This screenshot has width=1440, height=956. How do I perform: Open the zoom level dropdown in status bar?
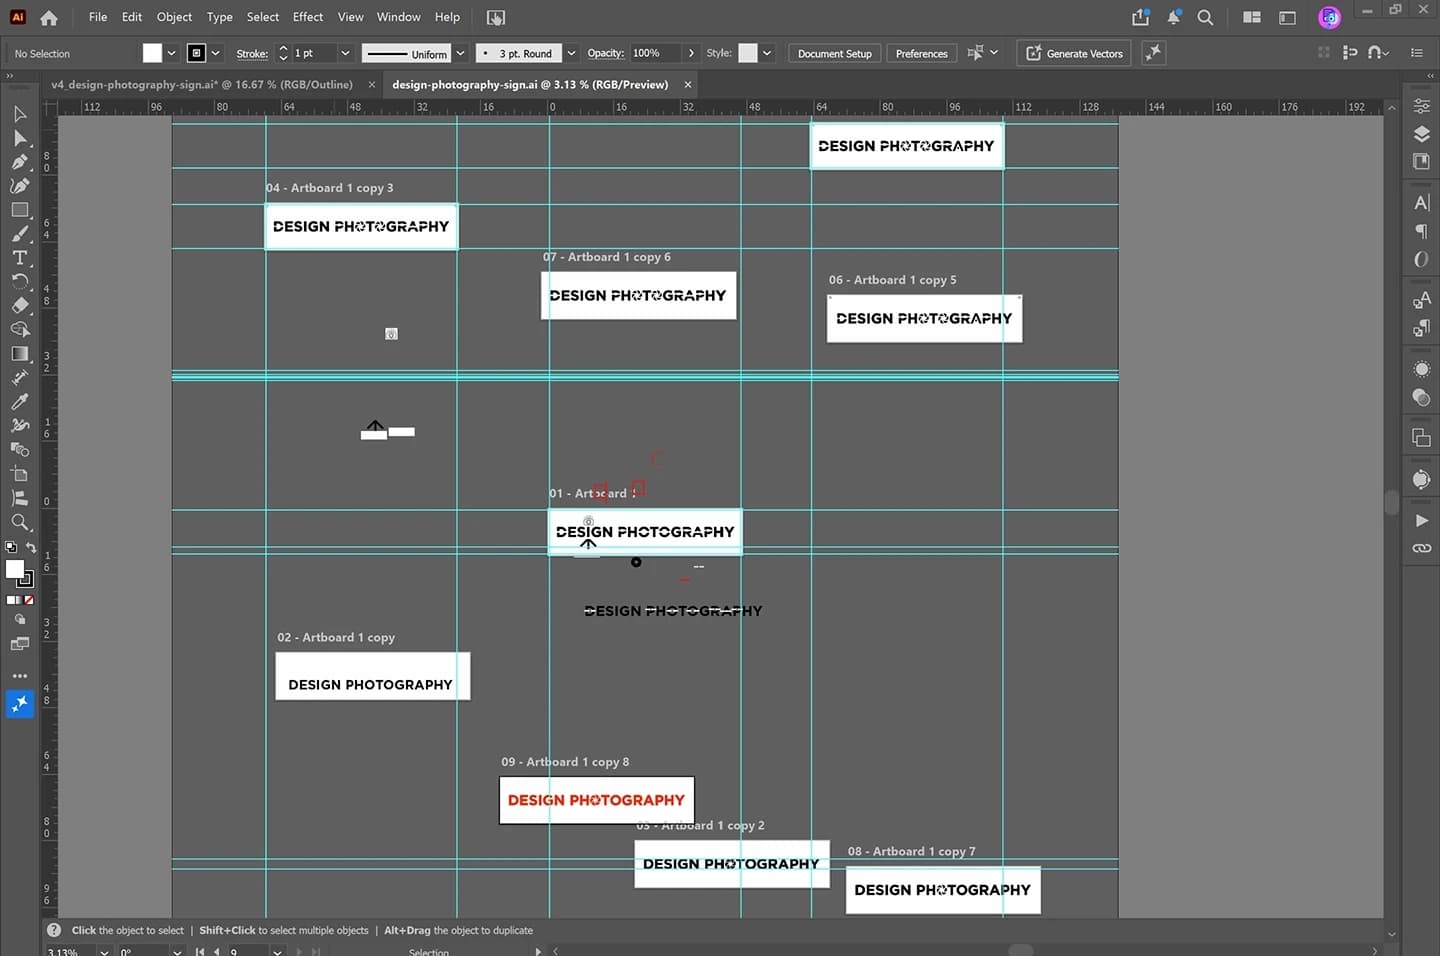[104, 952]
